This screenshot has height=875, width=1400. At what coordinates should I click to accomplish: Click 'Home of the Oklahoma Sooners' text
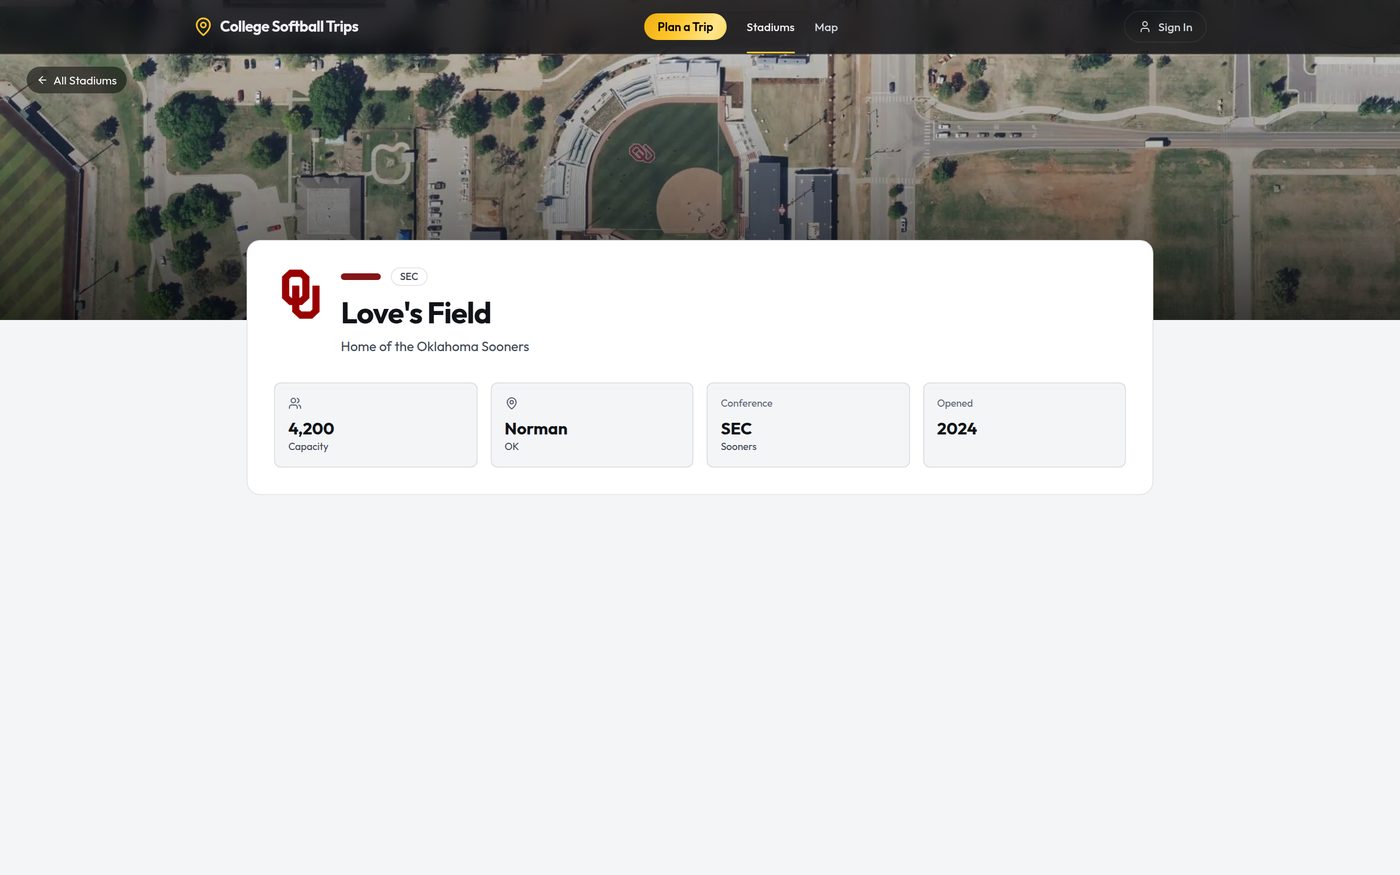pyautogui.click(x=435, y=347)
